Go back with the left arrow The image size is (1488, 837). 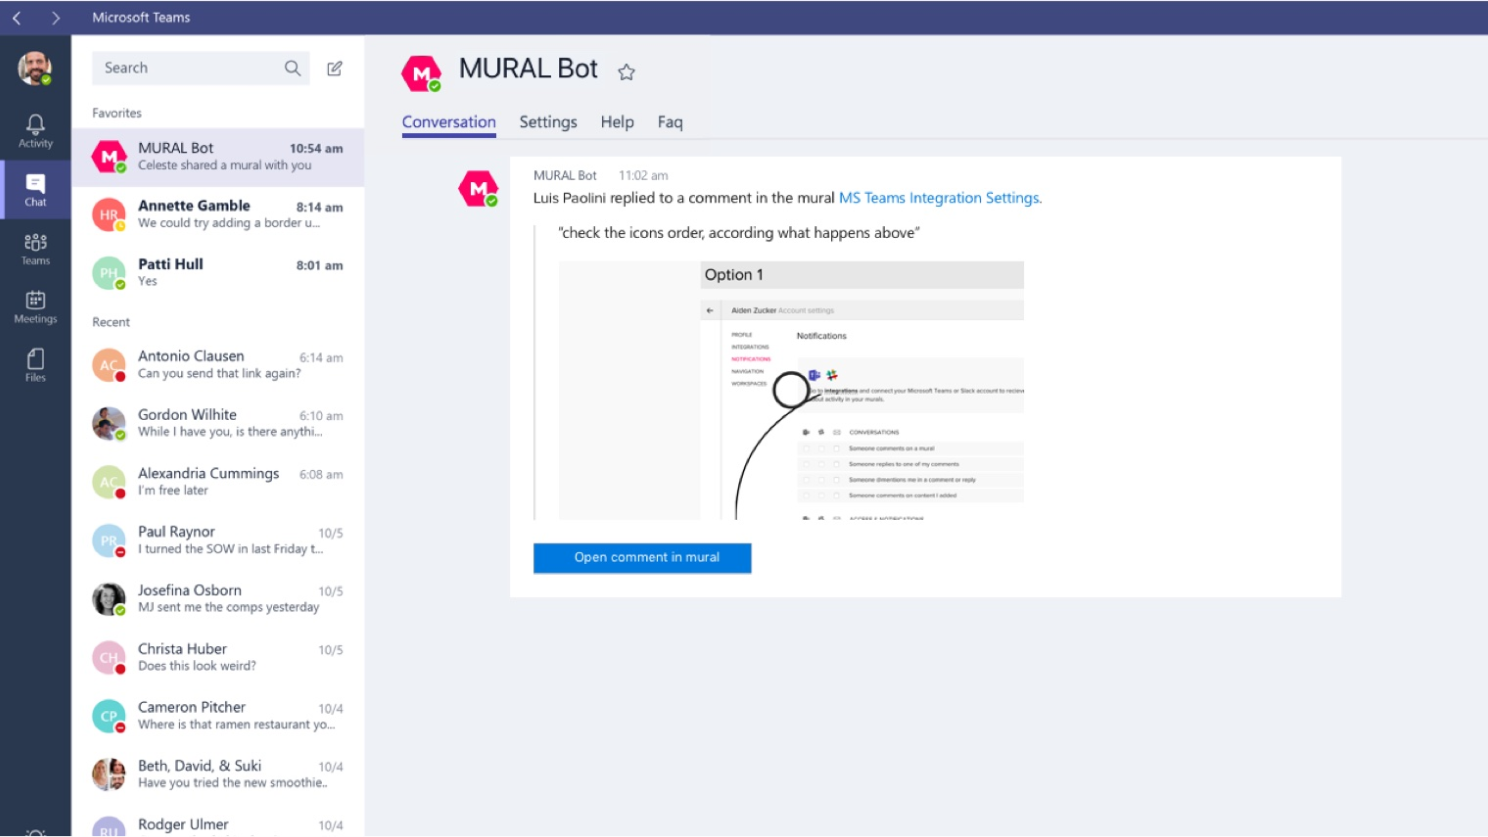[x=17, y=18]
